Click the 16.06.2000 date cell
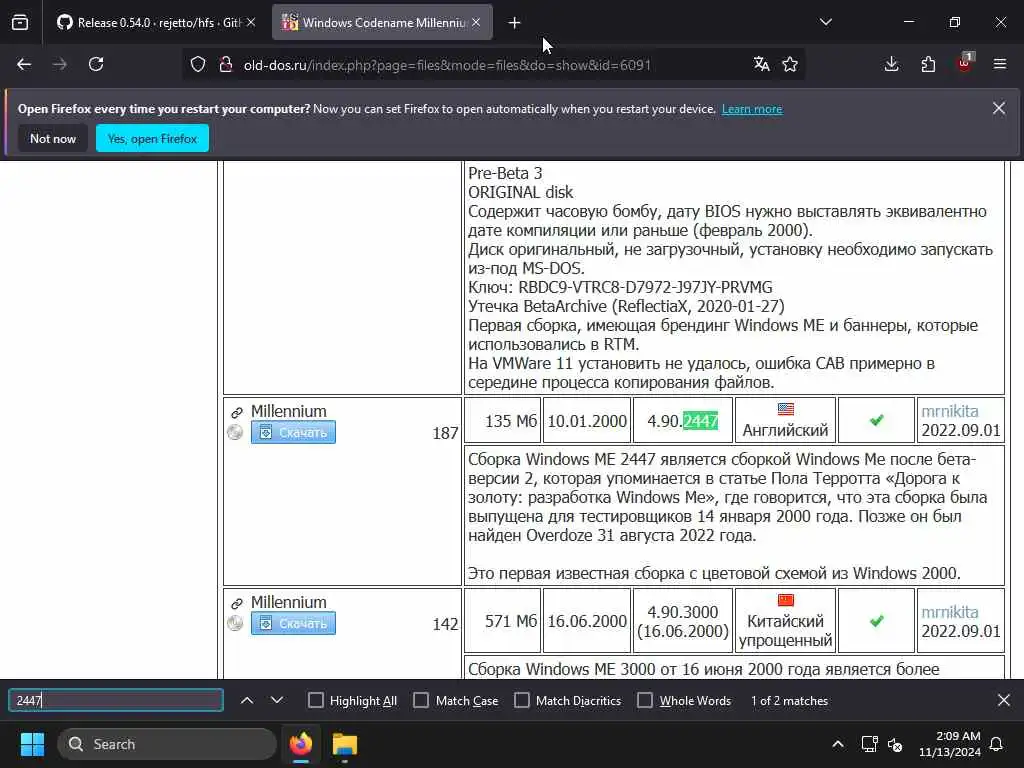Image resolution: width=1024 pixels, height=768 pixels. point(586,621)
